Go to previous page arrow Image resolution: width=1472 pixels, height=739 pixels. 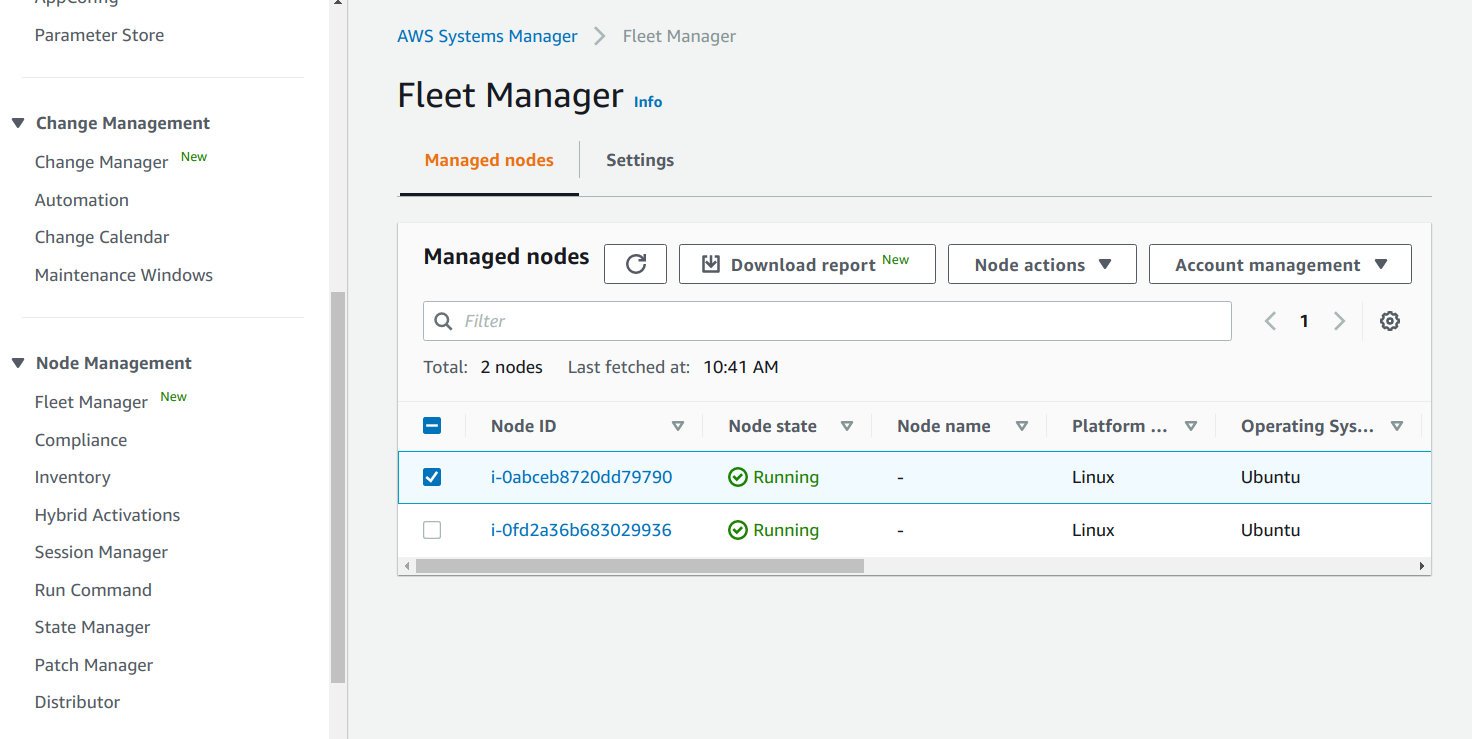tap(1270, 321)
